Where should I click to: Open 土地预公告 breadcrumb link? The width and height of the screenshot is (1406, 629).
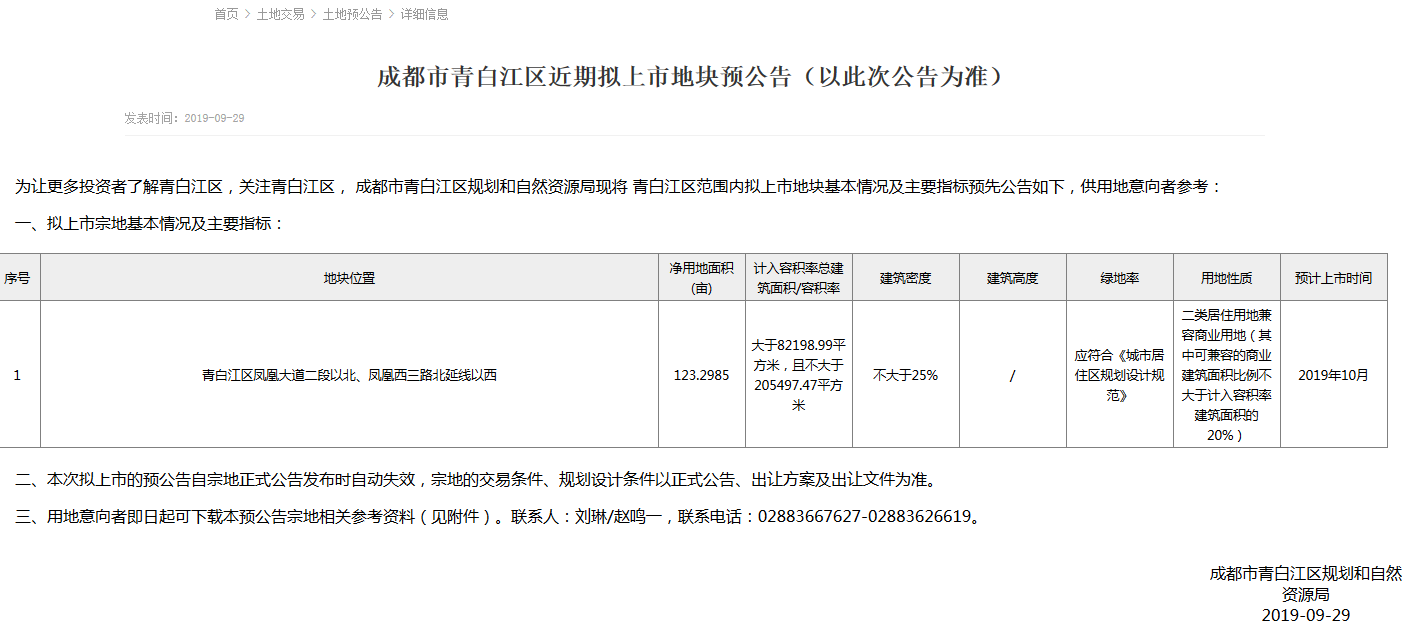pyautogui.click(x=352, y=14)
